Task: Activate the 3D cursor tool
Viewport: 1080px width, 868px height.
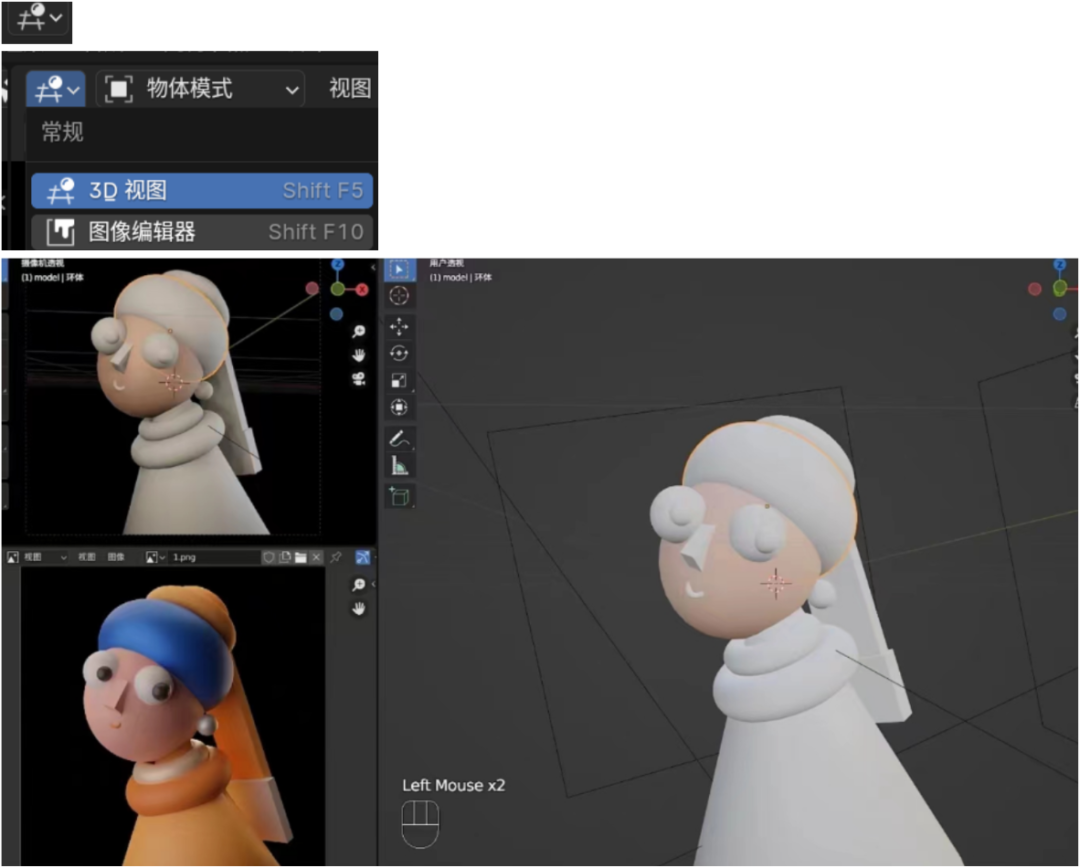Action: (x=399, y=296)
